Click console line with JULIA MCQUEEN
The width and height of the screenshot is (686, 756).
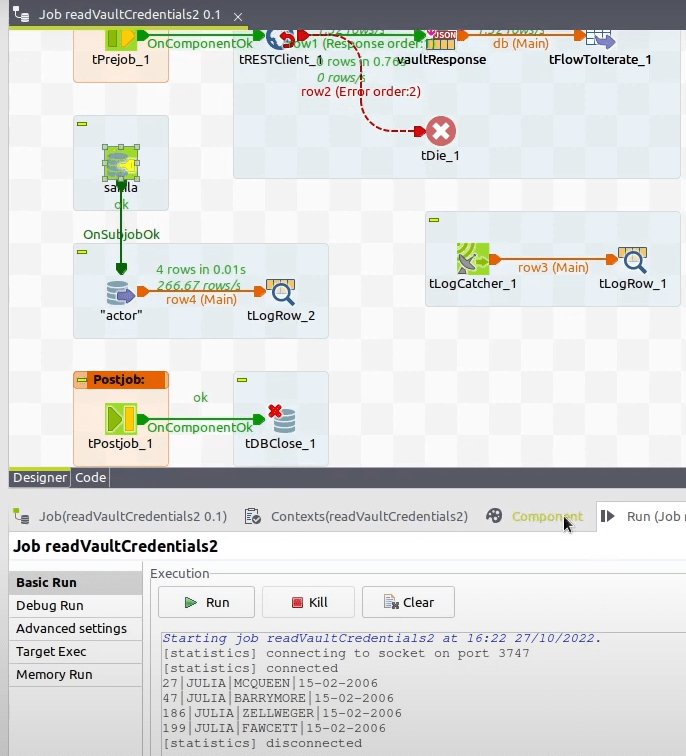click(270, 683)
